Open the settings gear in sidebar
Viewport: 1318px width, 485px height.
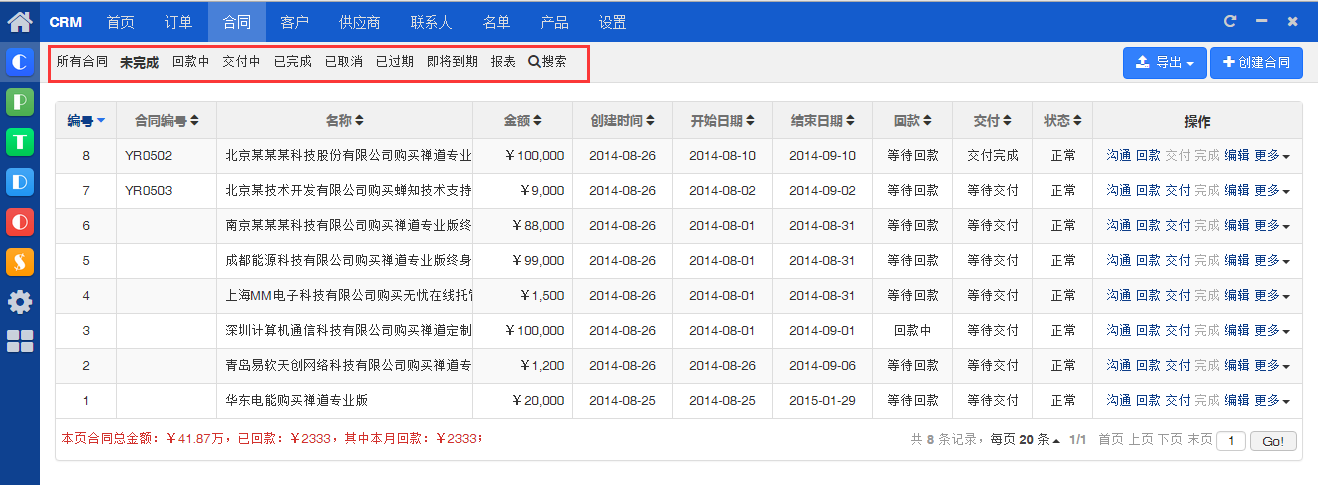coord(20,302)
